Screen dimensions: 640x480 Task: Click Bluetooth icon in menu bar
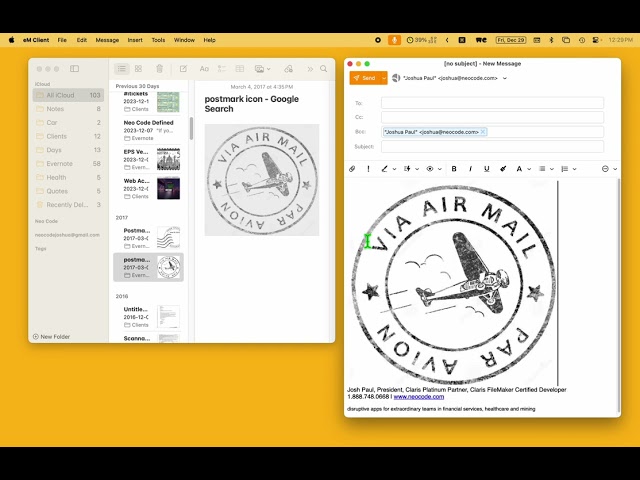[551, 40]
